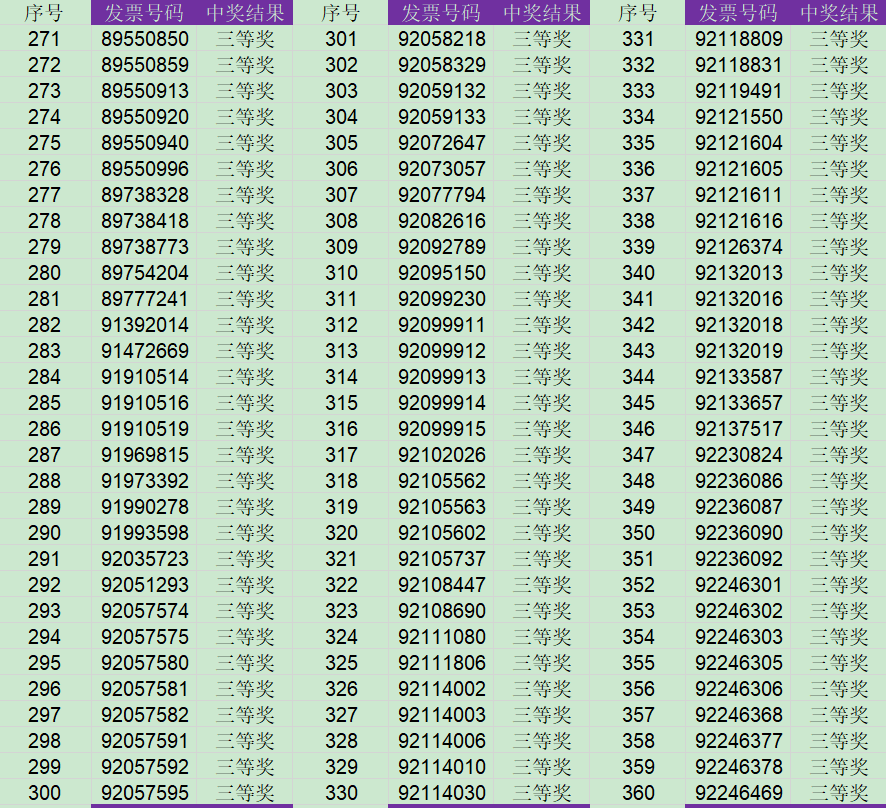This screenshot has width=886, height=808.
Task: Select invoice number 92246368
Action: point(739,715)
